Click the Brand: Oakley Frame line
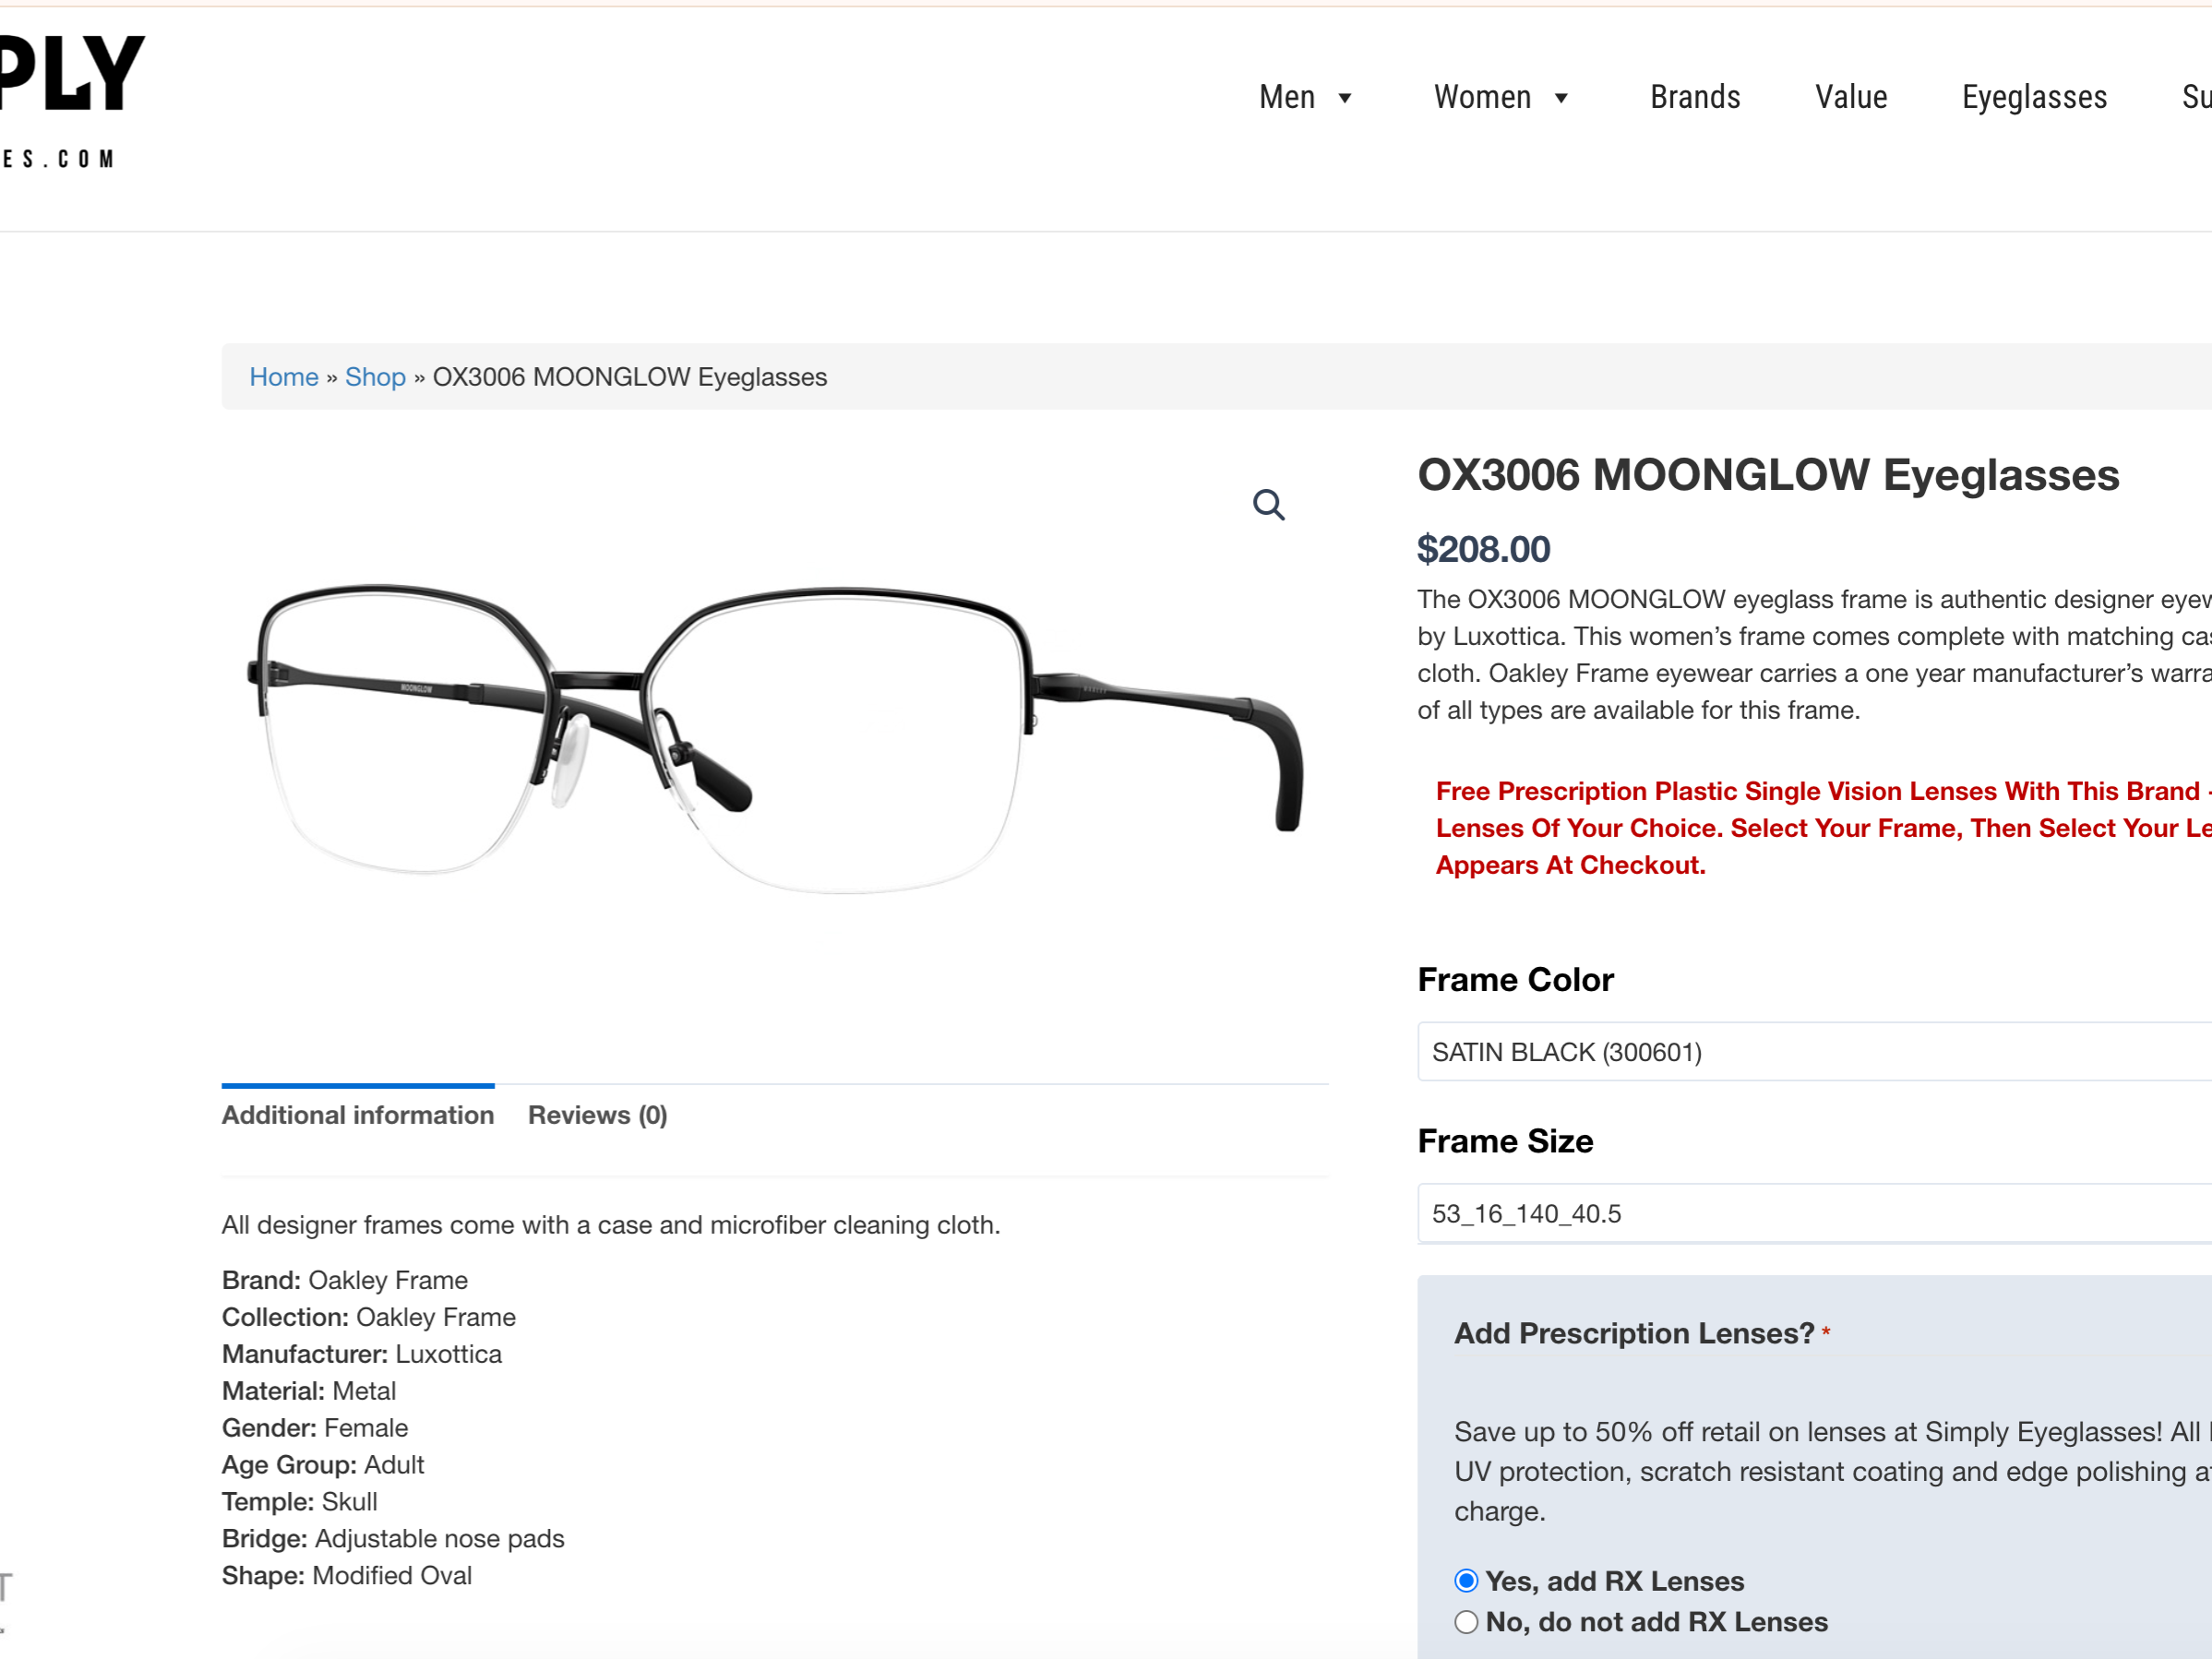 point(345,1280)
